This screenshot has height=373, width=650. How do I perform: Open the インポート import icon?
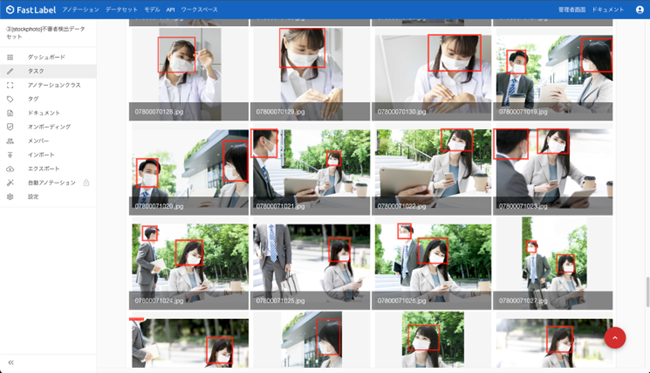click(10, 155)
